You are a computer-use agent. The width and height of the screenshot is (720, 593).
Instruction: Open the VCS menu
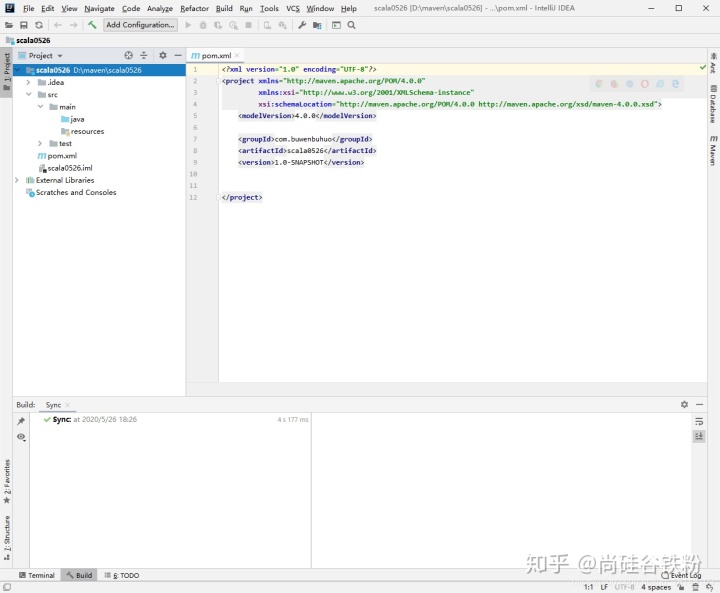292,8
